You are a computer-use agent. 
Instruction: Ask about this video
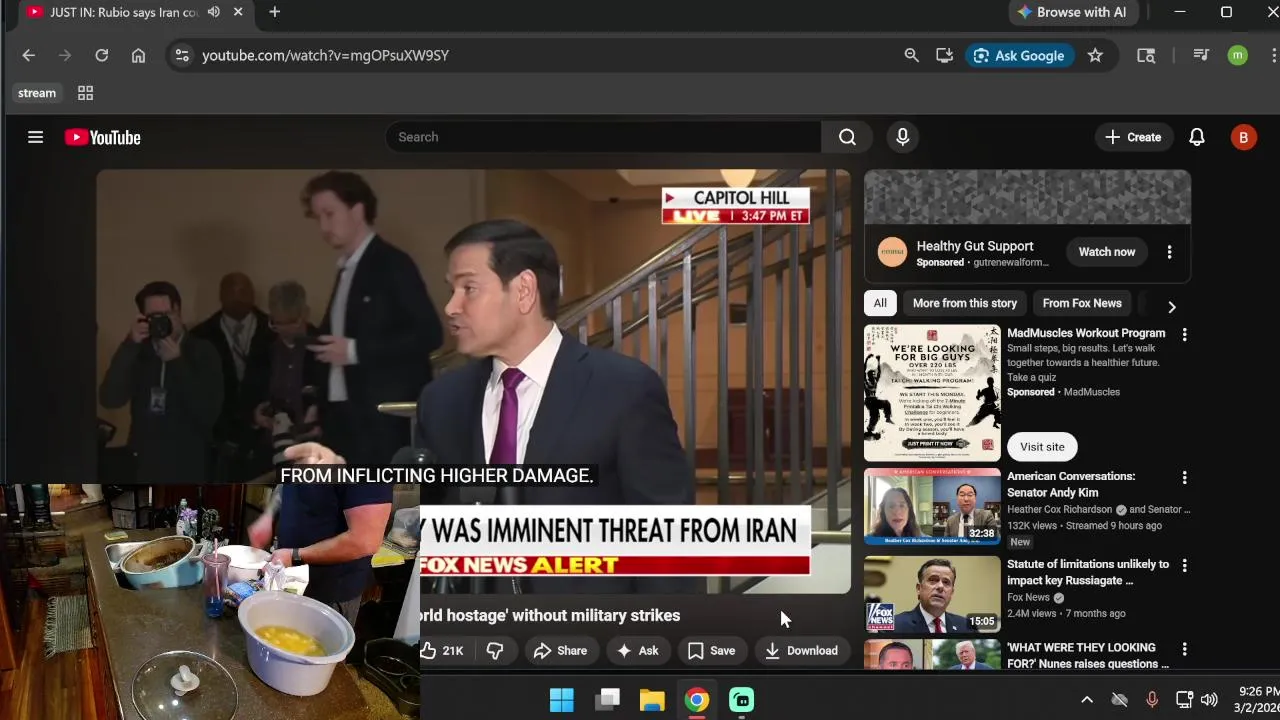[x=637, y=651]
